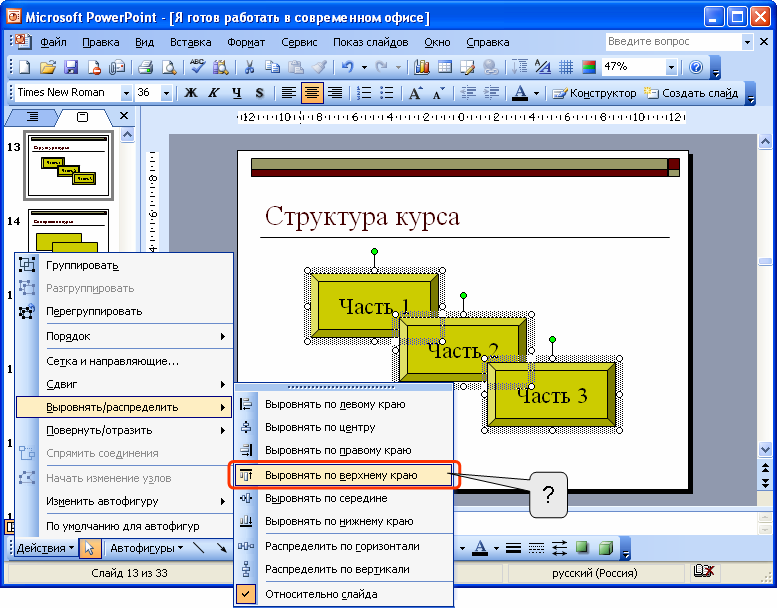Insert table icon in standard toolbar
This screenshot has height=608, width=777.
tap(445, 67)
